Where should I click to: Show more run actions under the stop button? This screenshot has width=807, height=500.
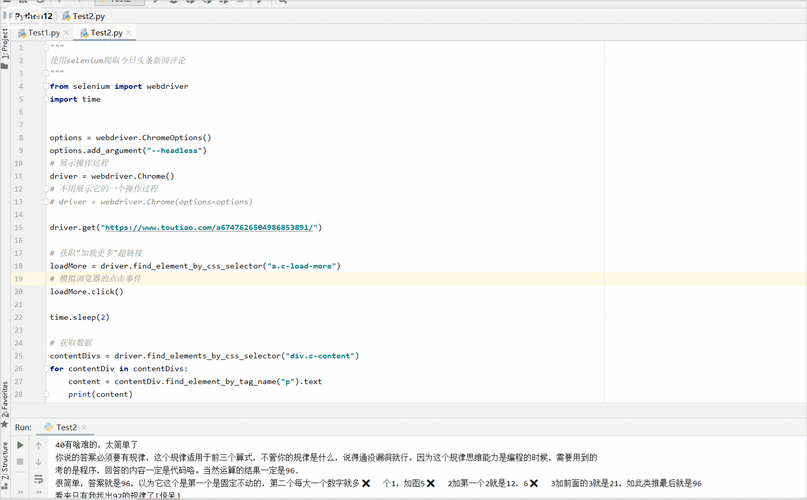point(20,492)
